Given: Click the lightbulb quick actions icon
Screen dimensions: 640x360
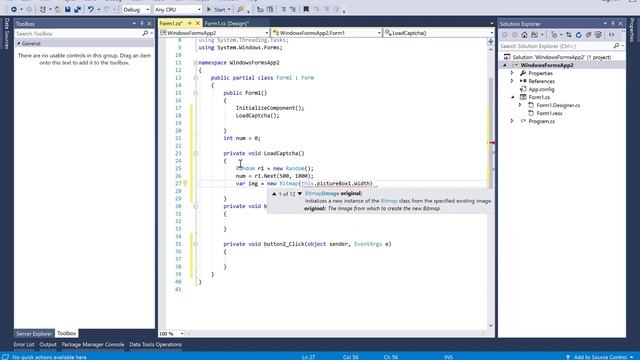Looking at the screenshot, I should pos(185,183).
